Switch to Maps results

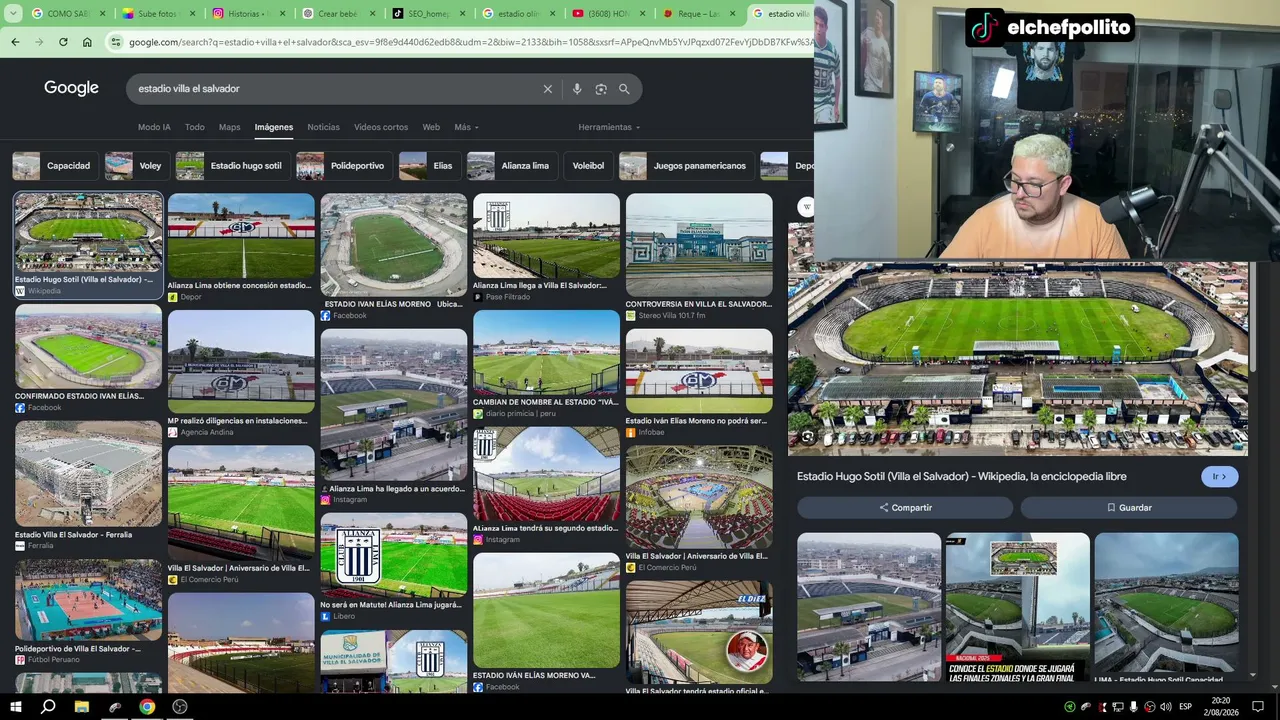click(x=230, y=127)
